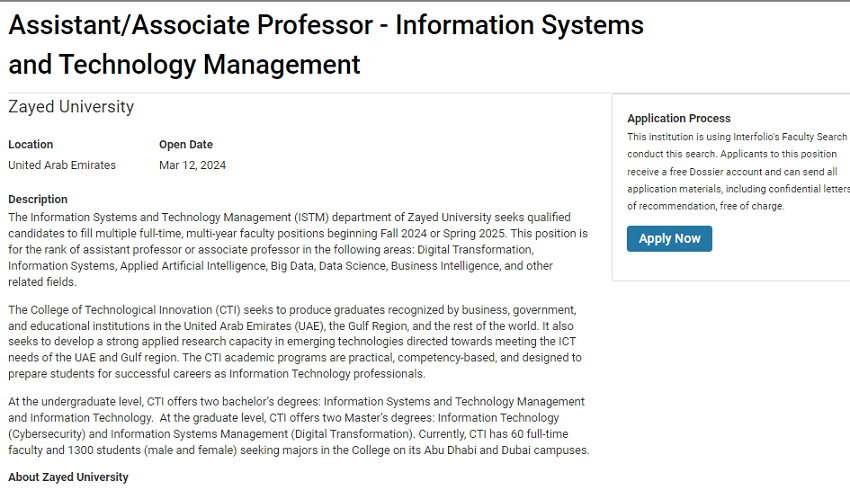Click the paragraph starting "The College of Technological"

[294, 341]
